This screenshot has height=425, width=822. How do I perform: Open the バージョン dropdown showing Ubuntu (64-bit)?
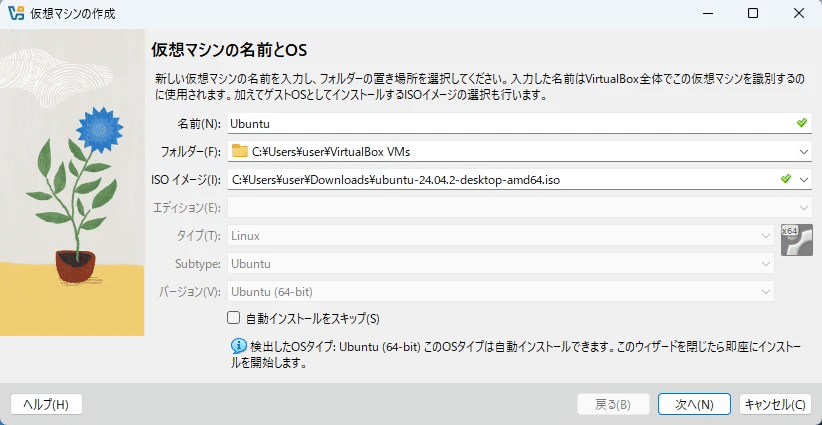501,291
